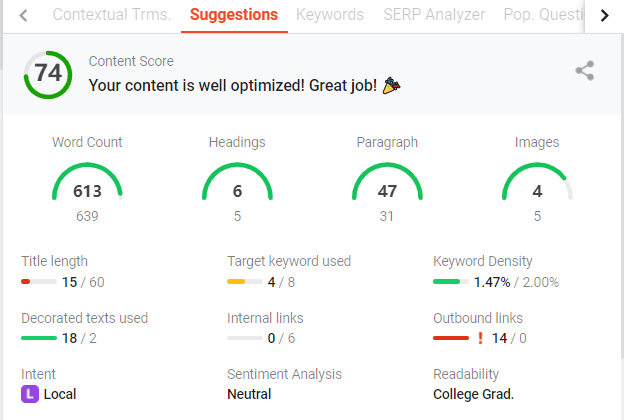Click the red Outbound links warning icon
The image size is (624, 420).
[x=480, y=338]
